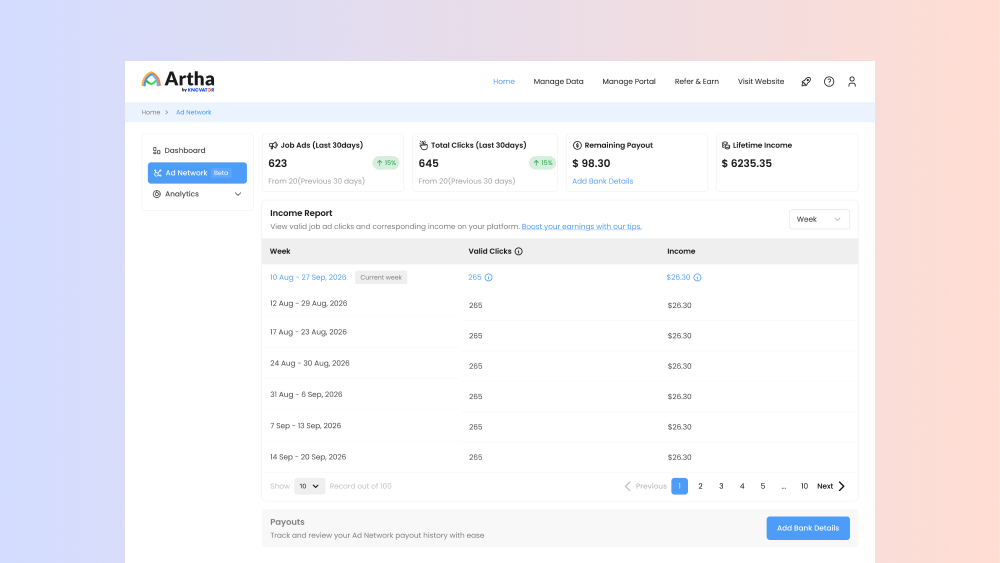1000x563 pixels.
Task: Click the Home breadcrumb link
Action: (x=151, y=112)
